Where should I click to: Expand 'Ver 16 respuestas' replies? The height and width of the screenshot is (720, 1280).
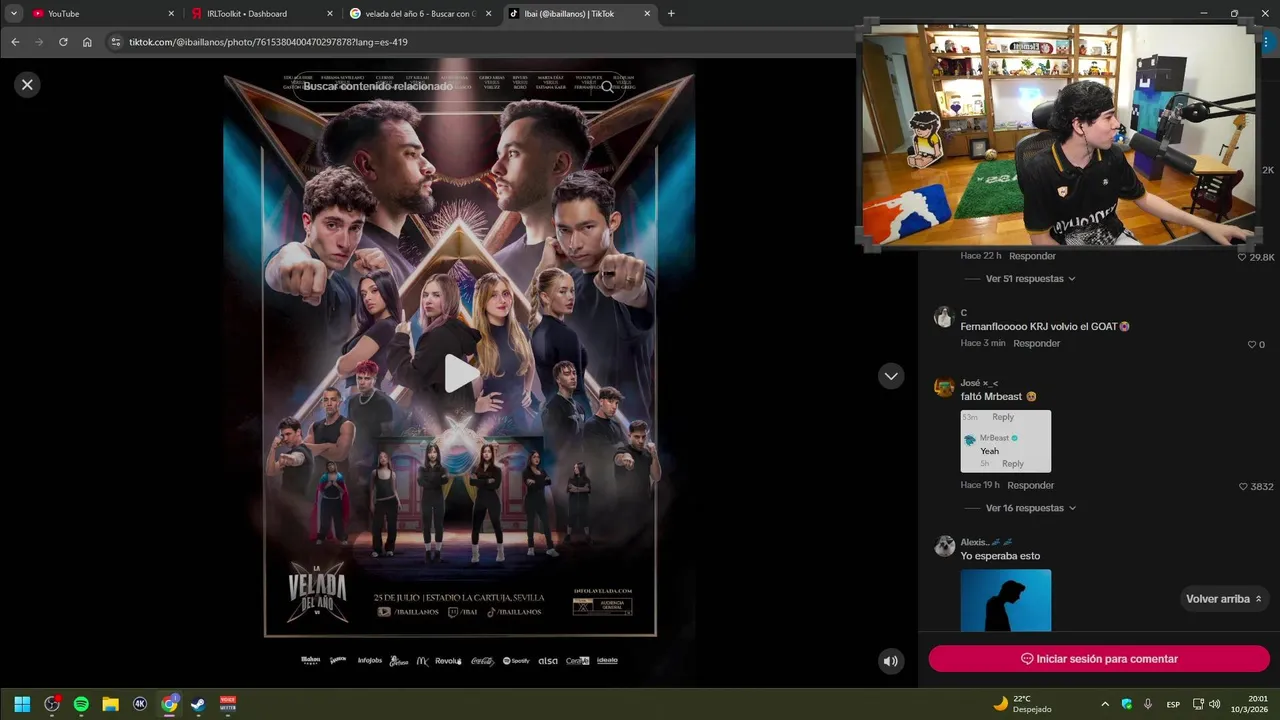coord(1030,508)
